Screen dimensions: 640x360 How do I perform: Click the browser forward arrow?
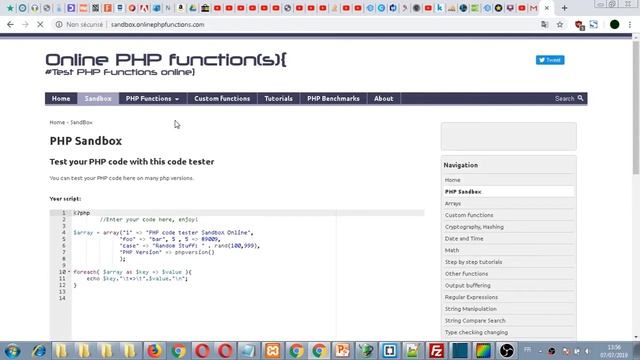[x=25, y=24]
